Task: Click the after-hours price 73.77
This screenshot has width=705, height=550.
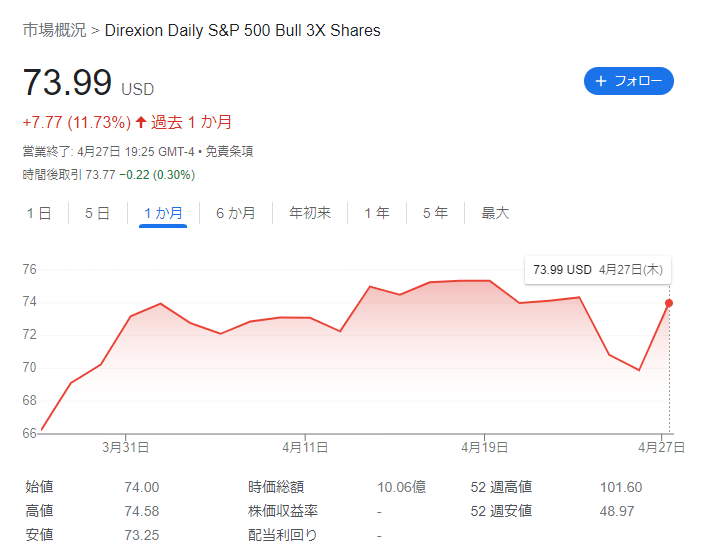Action: (x=100, y=175)
